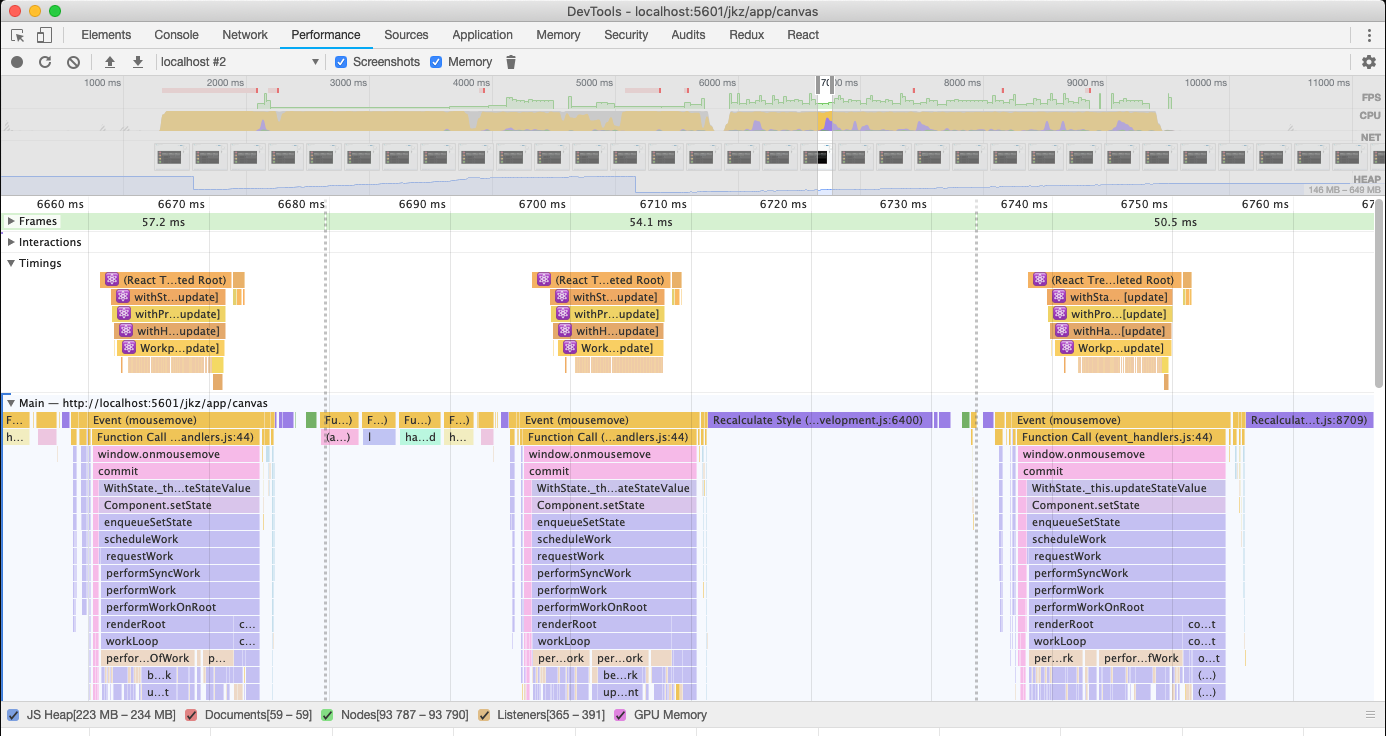1386x736 pixels.
Task: Uncheck the JS Heap counter checkbox
Action: tap(13, 715)
